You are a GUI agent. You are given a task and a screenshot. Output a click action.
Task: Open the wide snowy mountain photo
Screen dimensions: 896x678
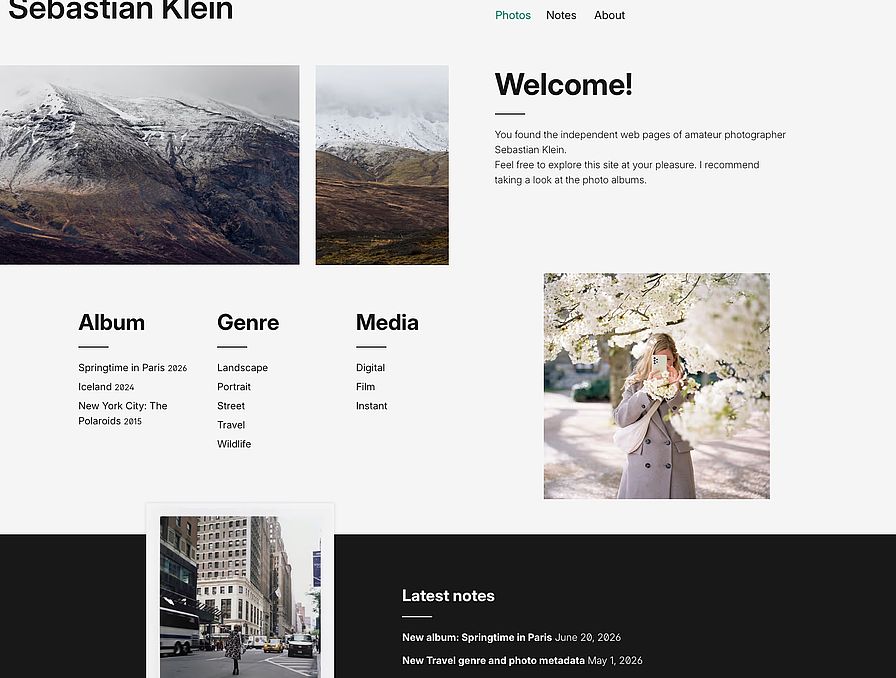click(x=149, y=165)
